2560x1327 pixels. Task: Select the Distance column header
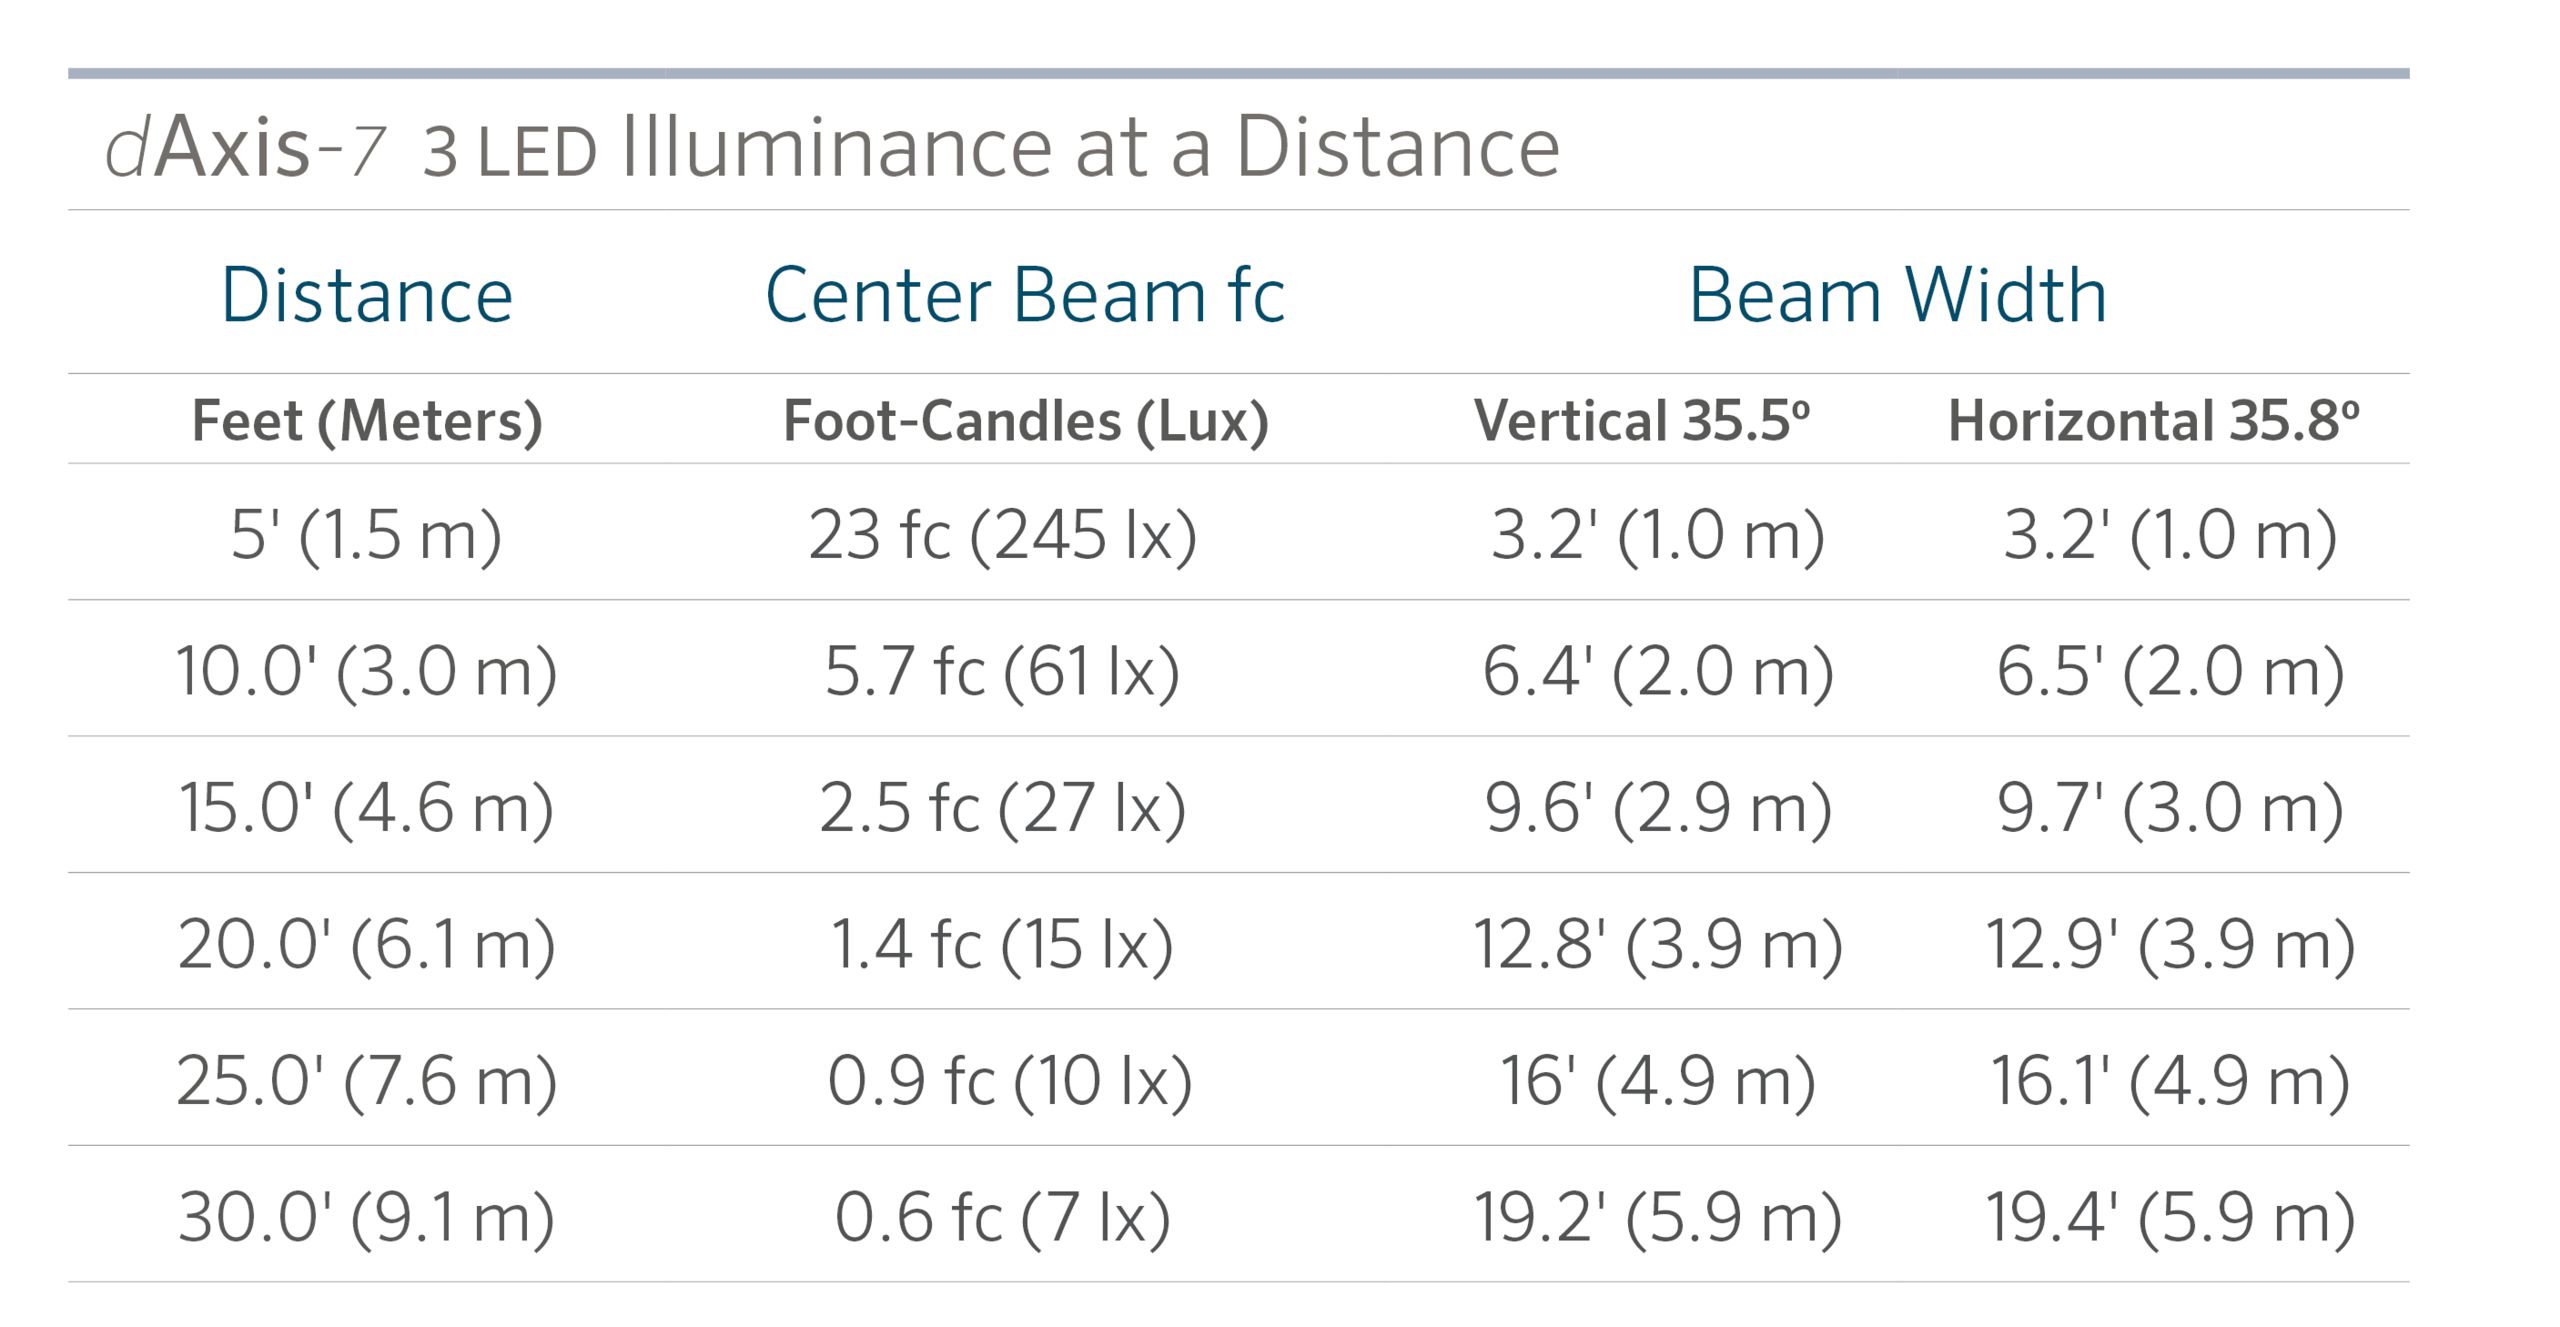point(367,295)
